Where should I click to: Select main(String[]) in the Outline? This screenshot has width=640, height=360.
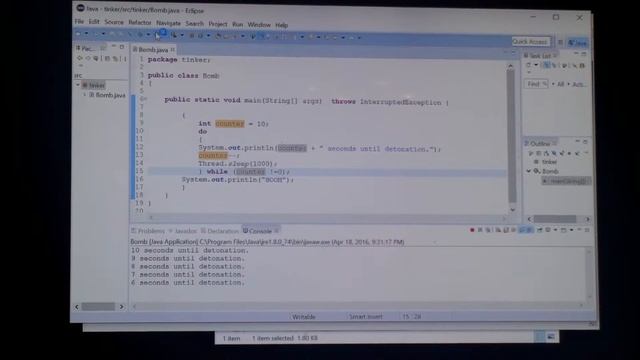point(567,181)
